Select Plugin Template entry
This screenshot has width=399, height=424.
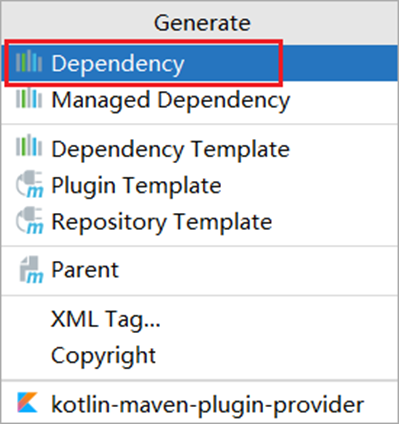[200, 185]
